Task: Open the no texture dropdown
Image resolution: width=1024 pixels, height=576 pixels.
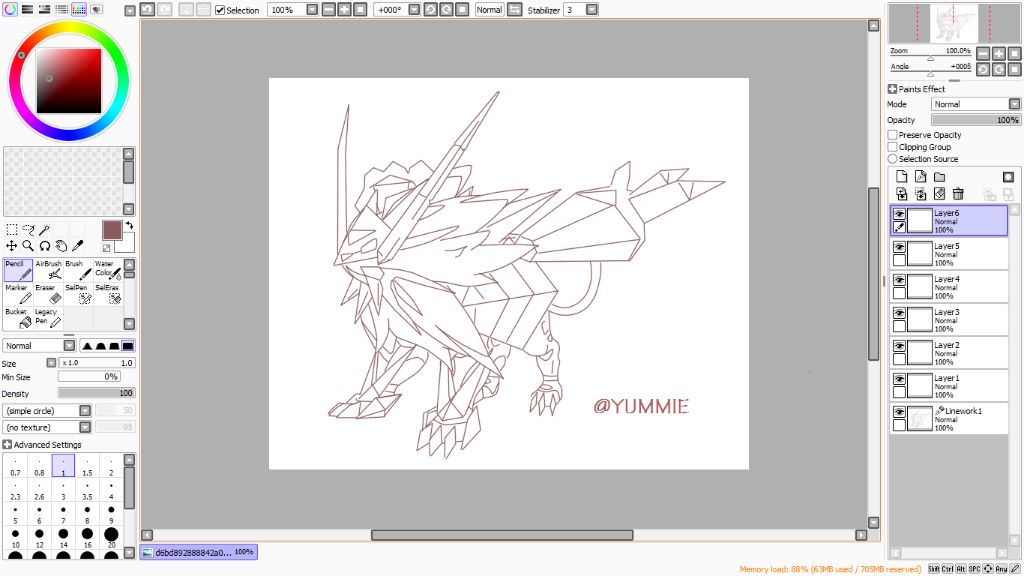Action: click(85, 427)
